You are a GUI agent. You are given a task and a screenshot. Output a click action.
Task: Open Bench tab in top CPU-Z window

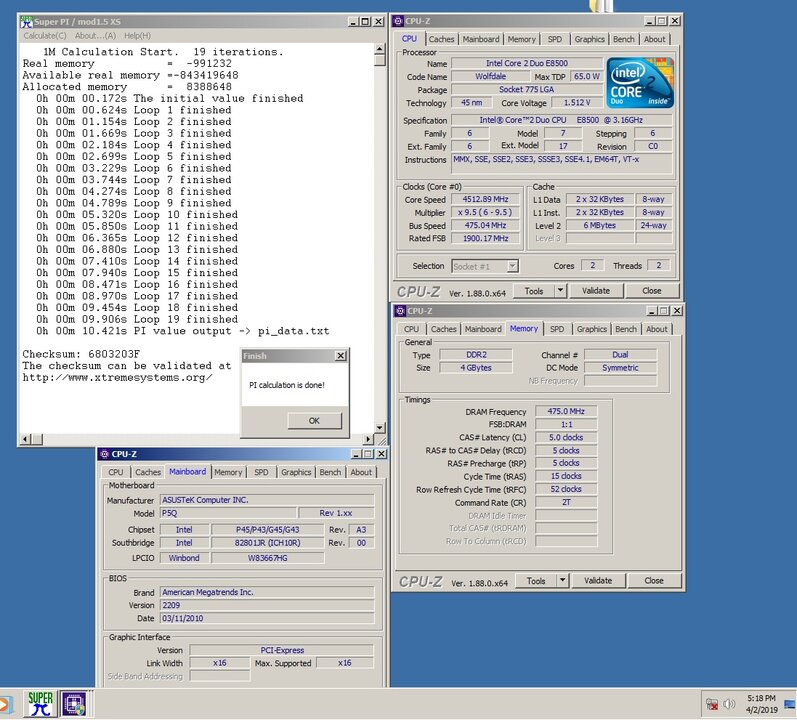coord(624,39)
